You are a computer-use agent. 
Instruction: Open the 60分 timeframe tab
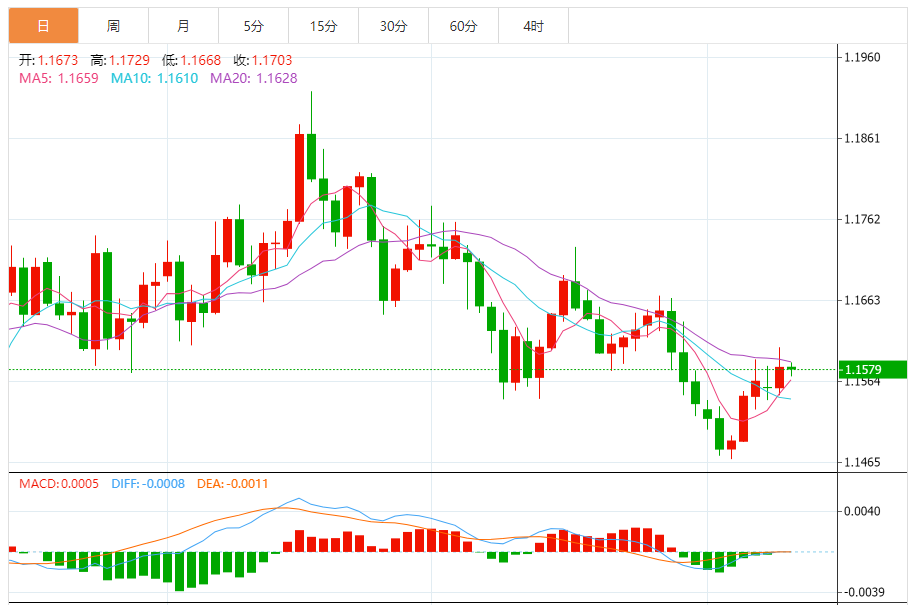463,26
